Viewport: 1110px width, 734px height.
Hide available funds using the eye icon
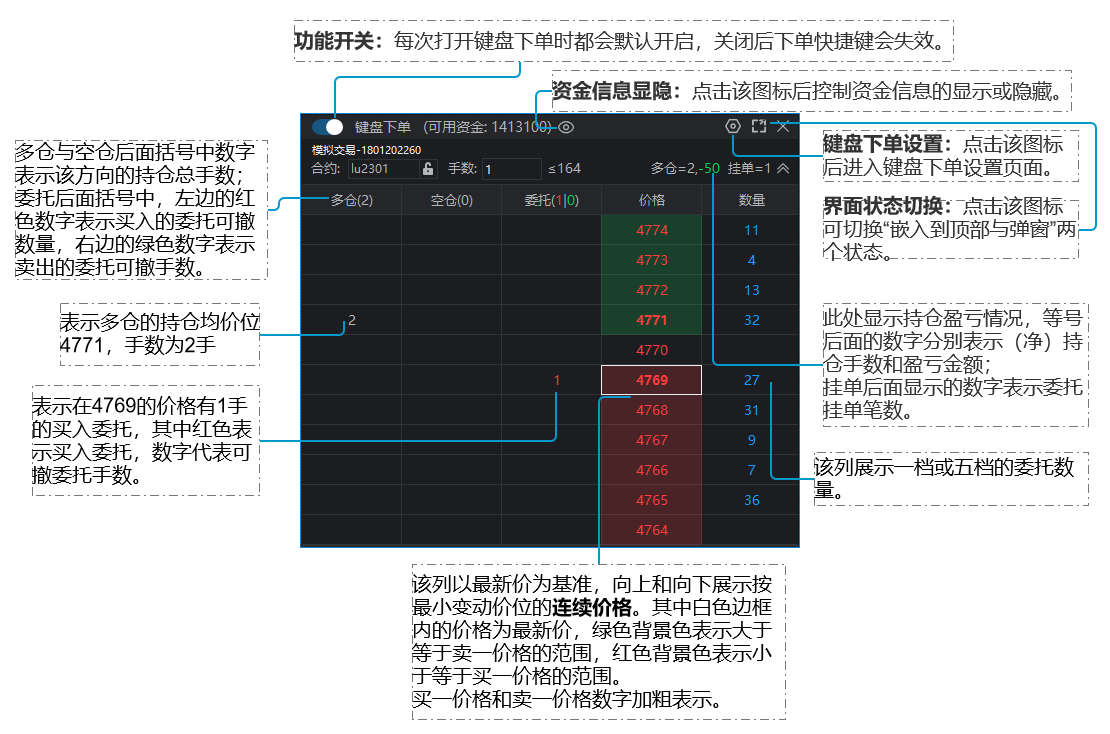(566, 127)
